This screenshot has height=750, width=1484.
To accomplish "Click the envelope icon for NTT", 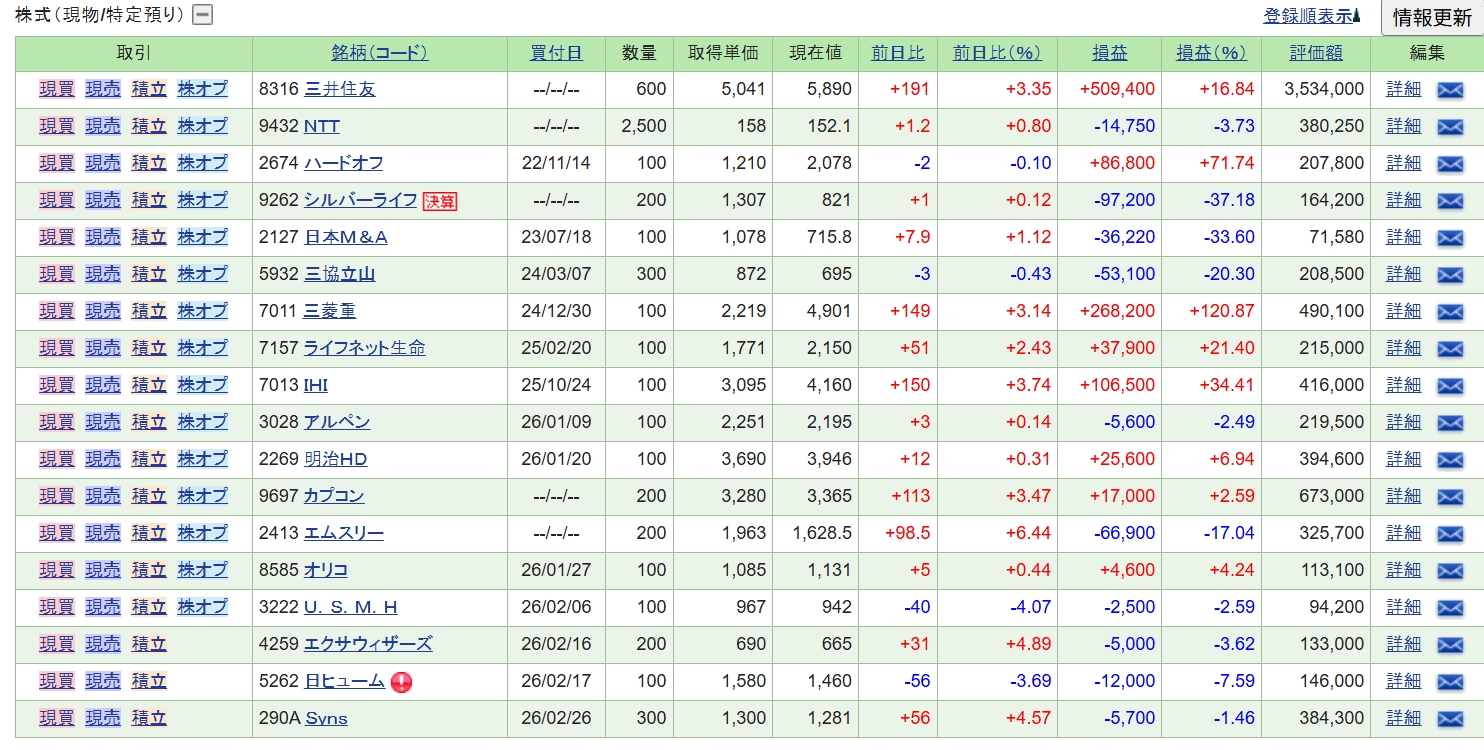I will [1449, 127].
